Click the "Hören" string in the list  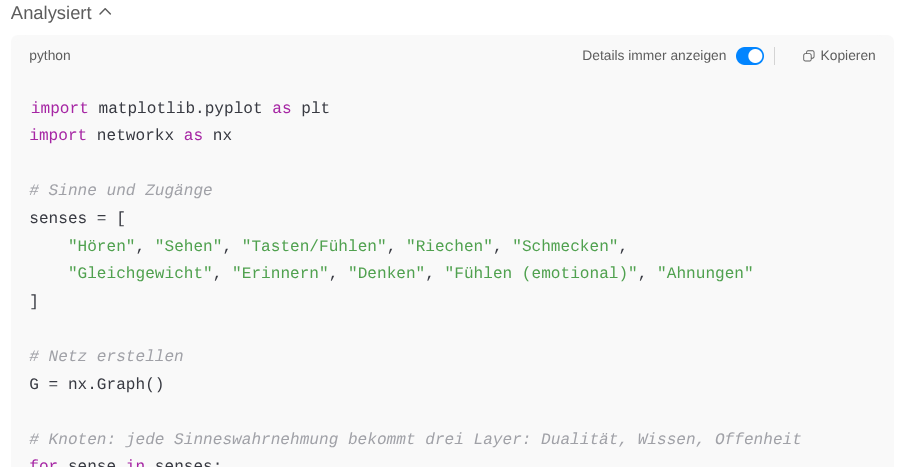[x=102, y=245]
